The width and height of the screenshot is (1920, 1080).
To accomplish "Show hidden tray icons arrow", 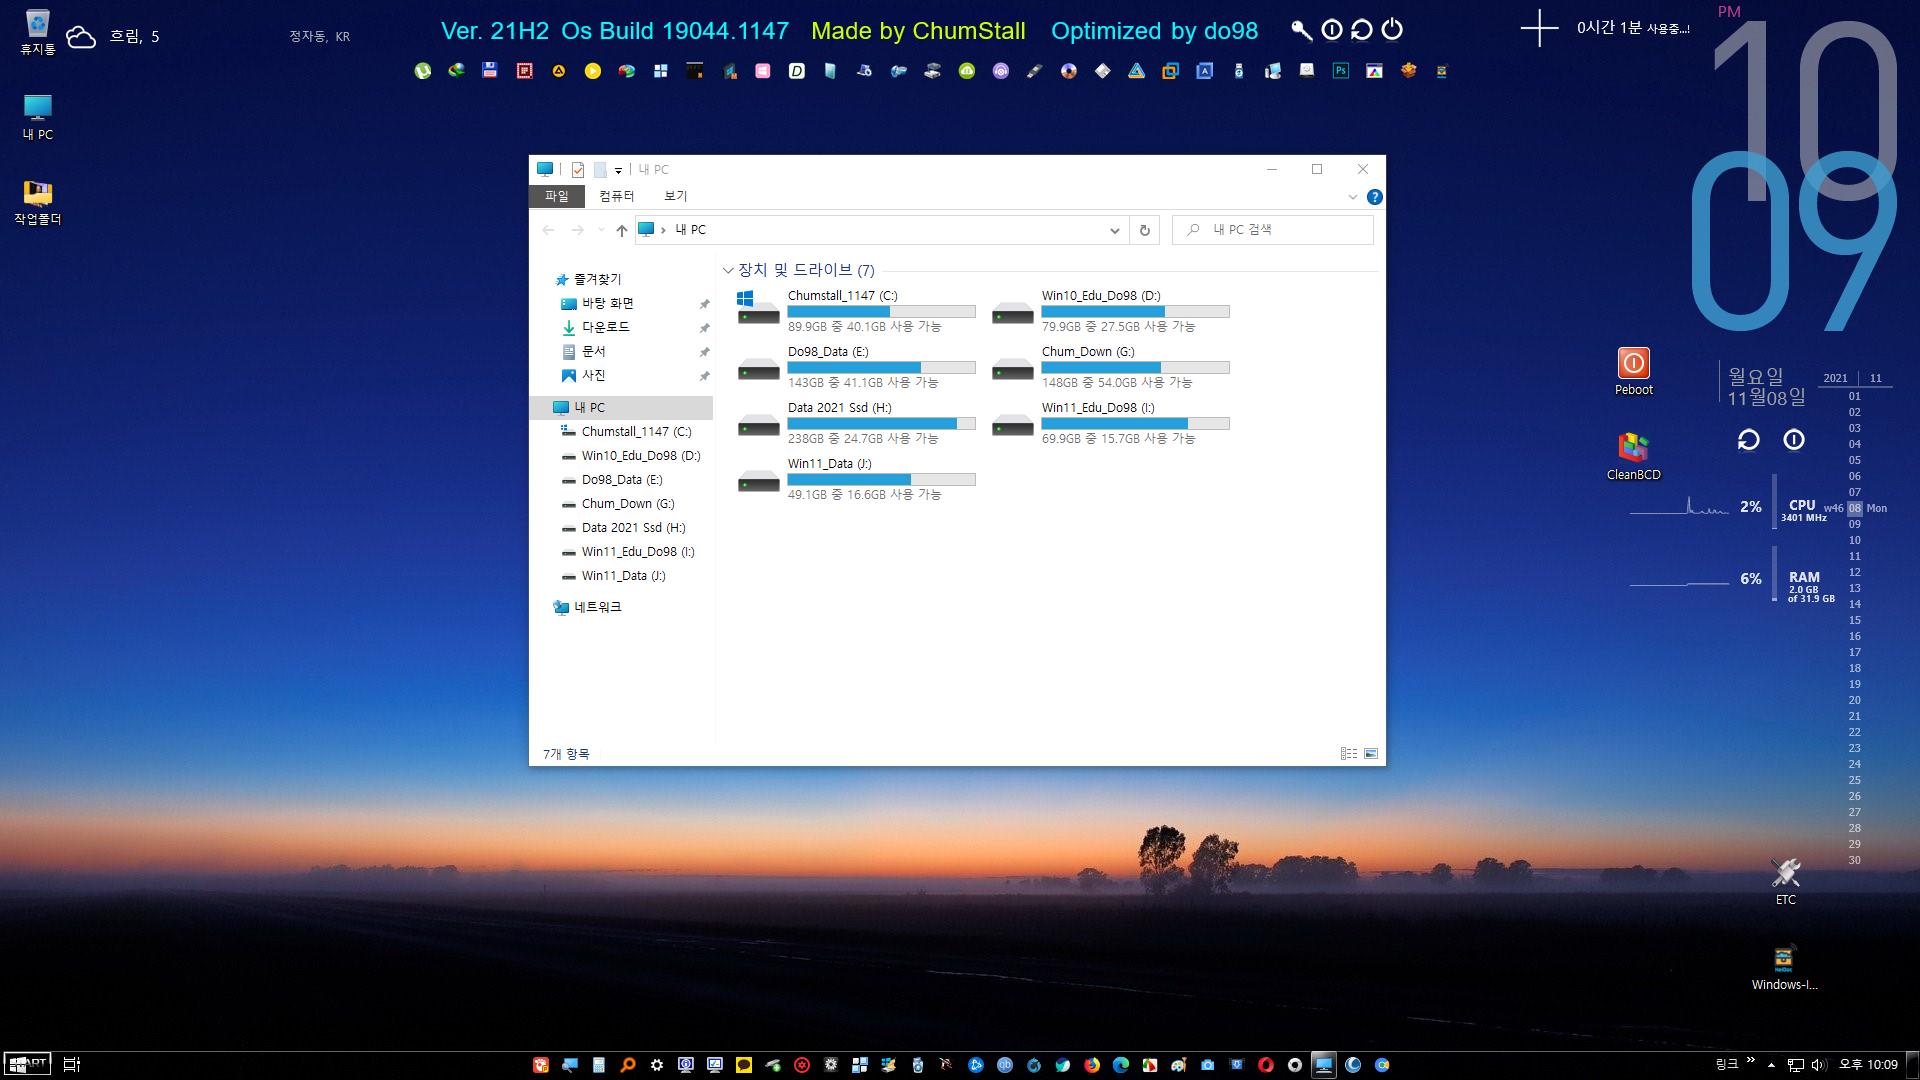I will [1771, 1065].
